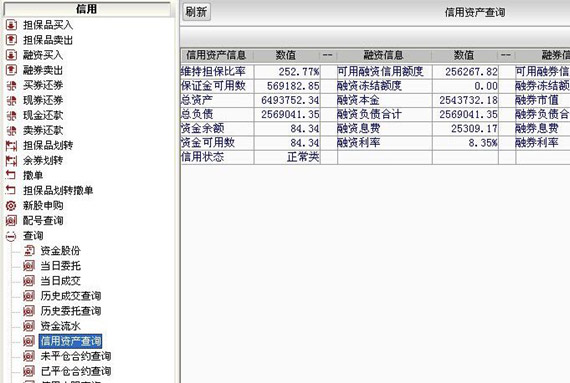Click the 买券还券 icon
Image resolution: width=570 pixels, height=383 pixels.
(11, 85)
